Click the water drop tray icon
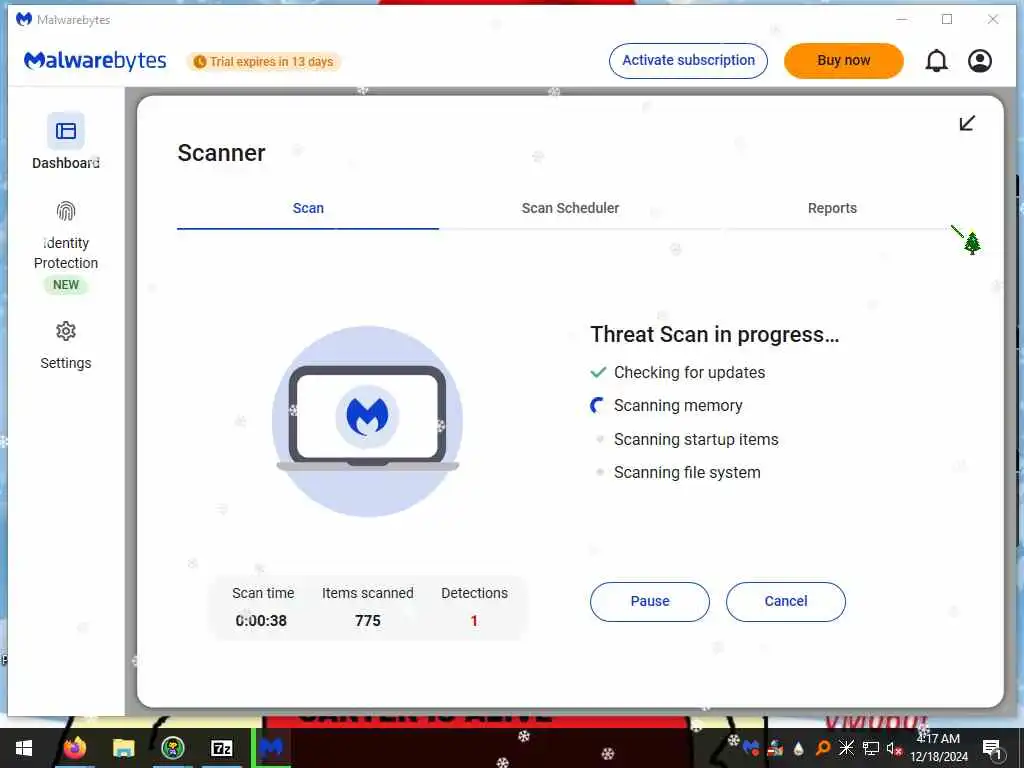The image size is (1024, 768). coord(799,748)
